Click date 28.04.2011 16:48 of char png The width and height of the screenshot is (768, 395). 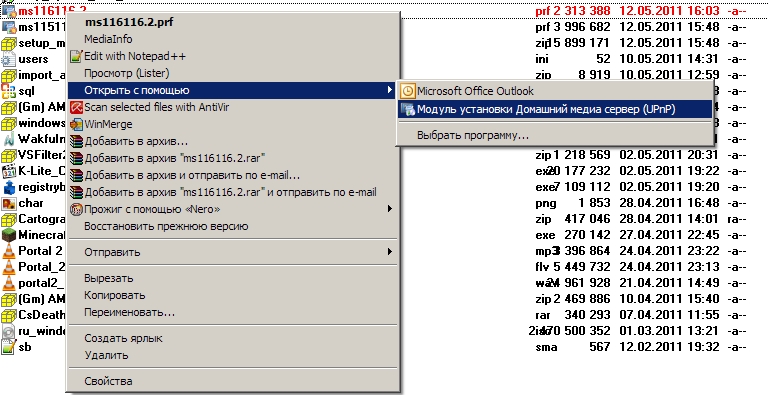click(x=669, y=203)
